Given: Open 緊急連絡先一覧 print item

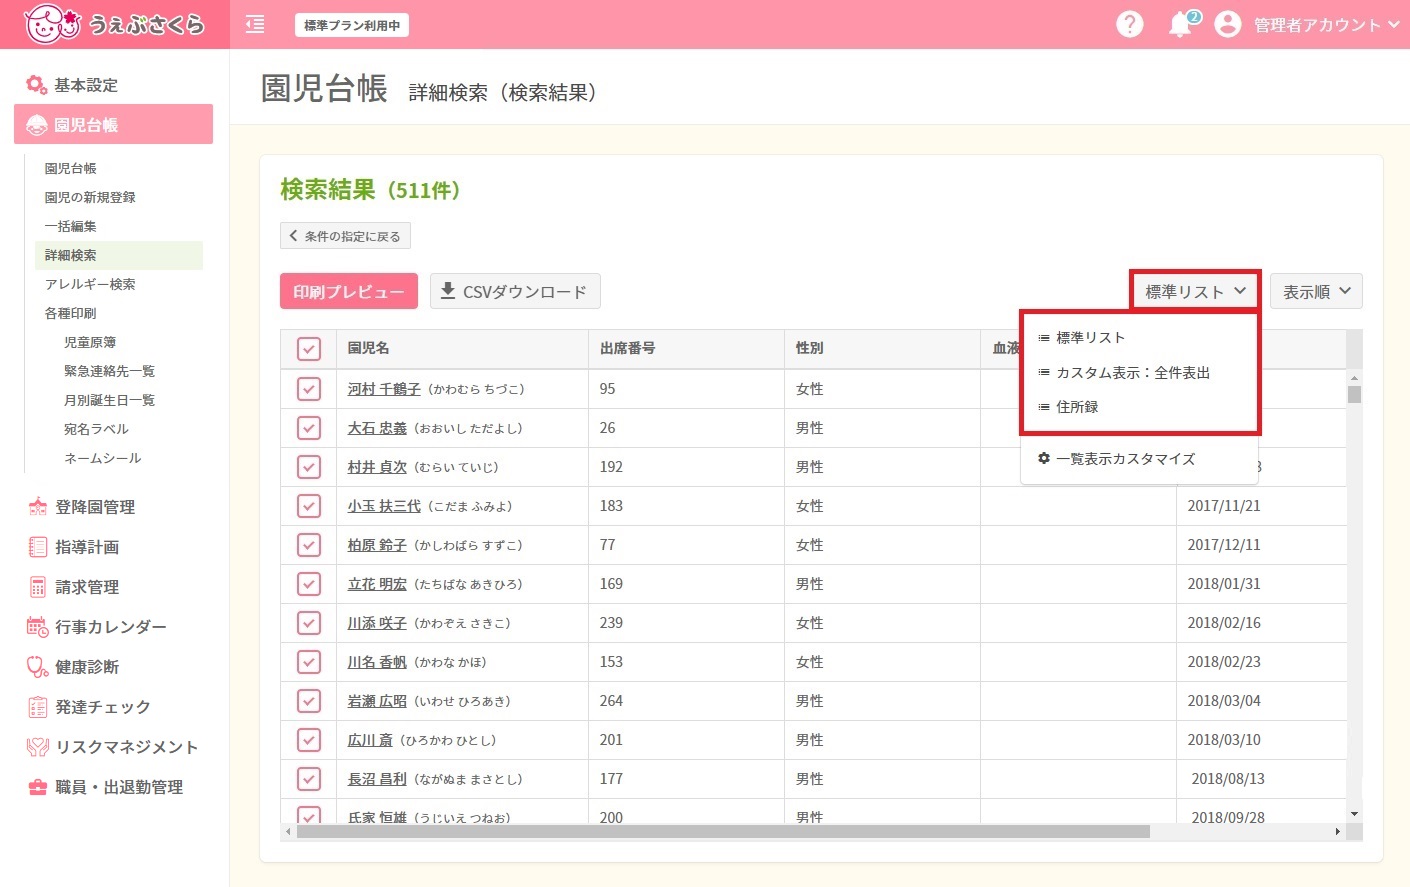Looking at the screenshot, I should 109,371.
